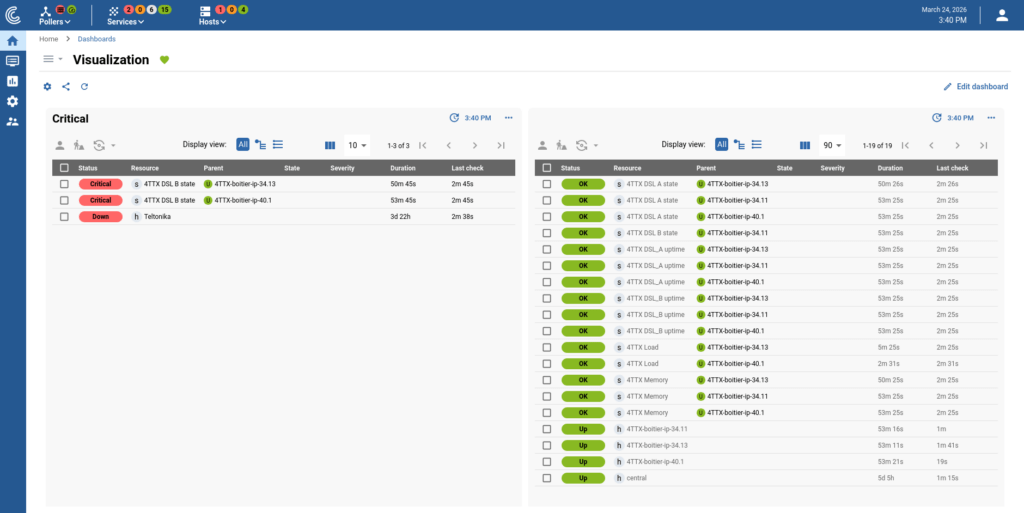Check the Teltonika row checkbox
This screenshot has width=1024, height=513.
pyautogui.click(x=64, y=216)
